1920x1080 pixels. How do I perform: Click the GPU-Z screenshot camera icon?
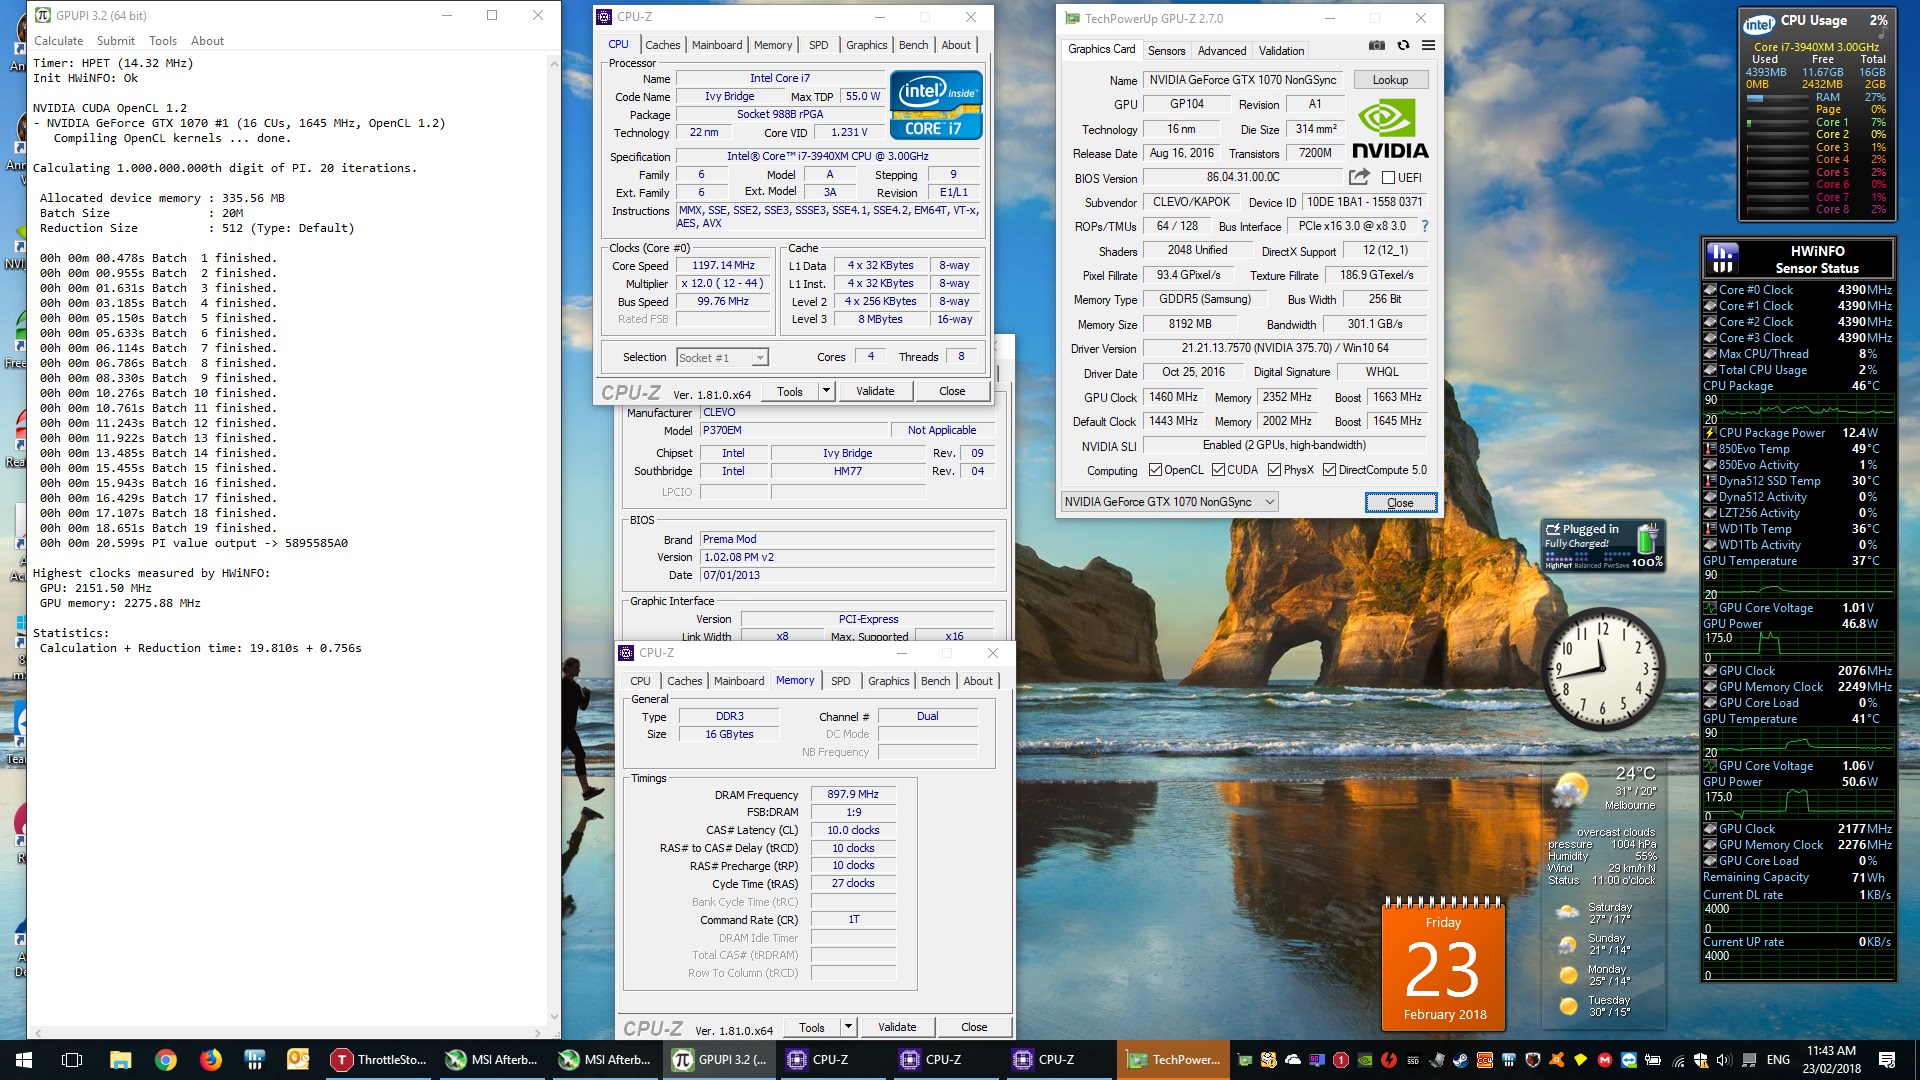coord(1377,46)
